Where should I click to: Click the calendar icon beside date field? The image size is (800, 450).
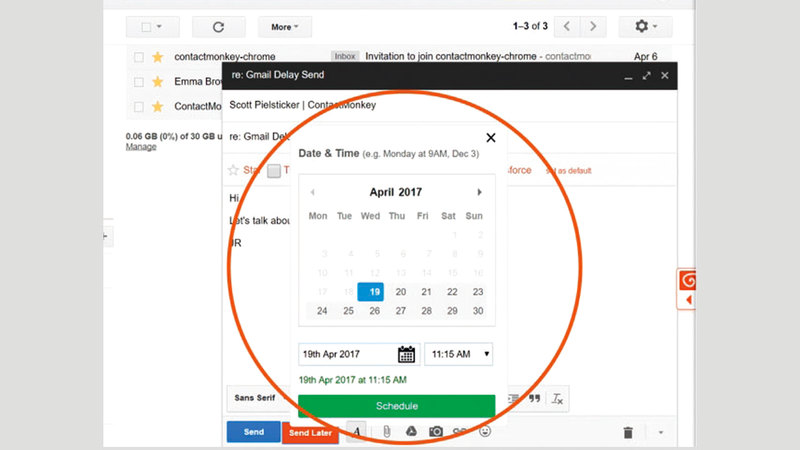pyautogui.click(x=407, y=354)
